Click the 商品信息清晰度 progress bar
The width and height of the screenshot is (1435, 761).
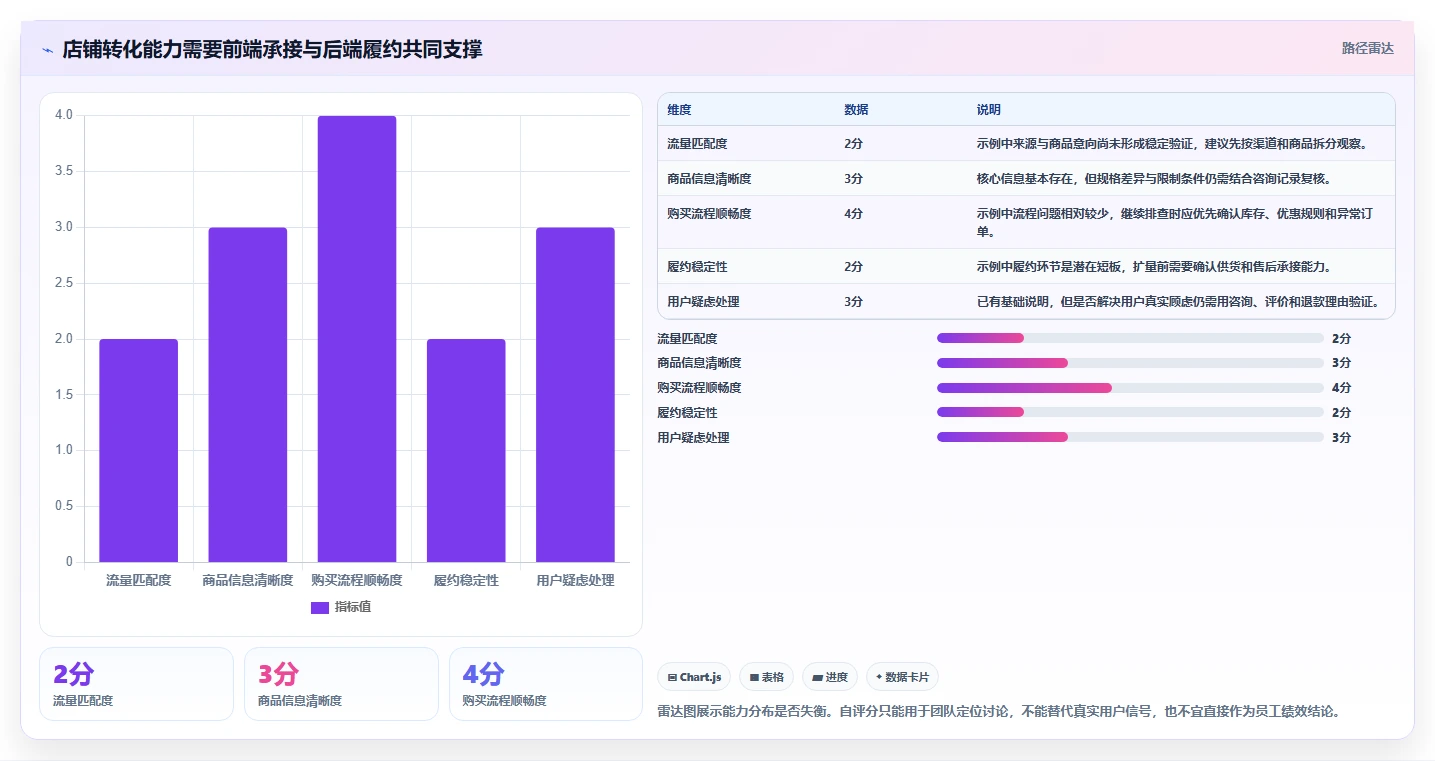pos(1130,363)
